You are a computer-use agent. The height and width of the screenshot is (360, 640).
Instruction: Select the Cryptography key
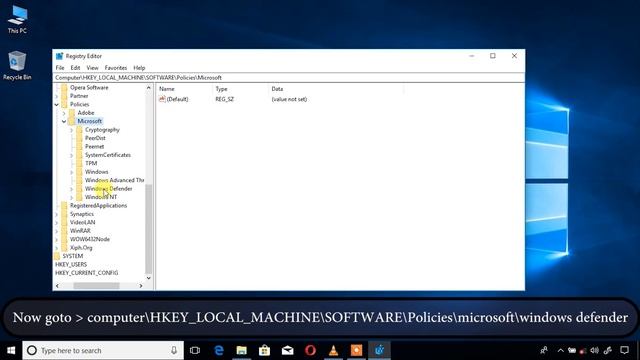coord(102,130)
